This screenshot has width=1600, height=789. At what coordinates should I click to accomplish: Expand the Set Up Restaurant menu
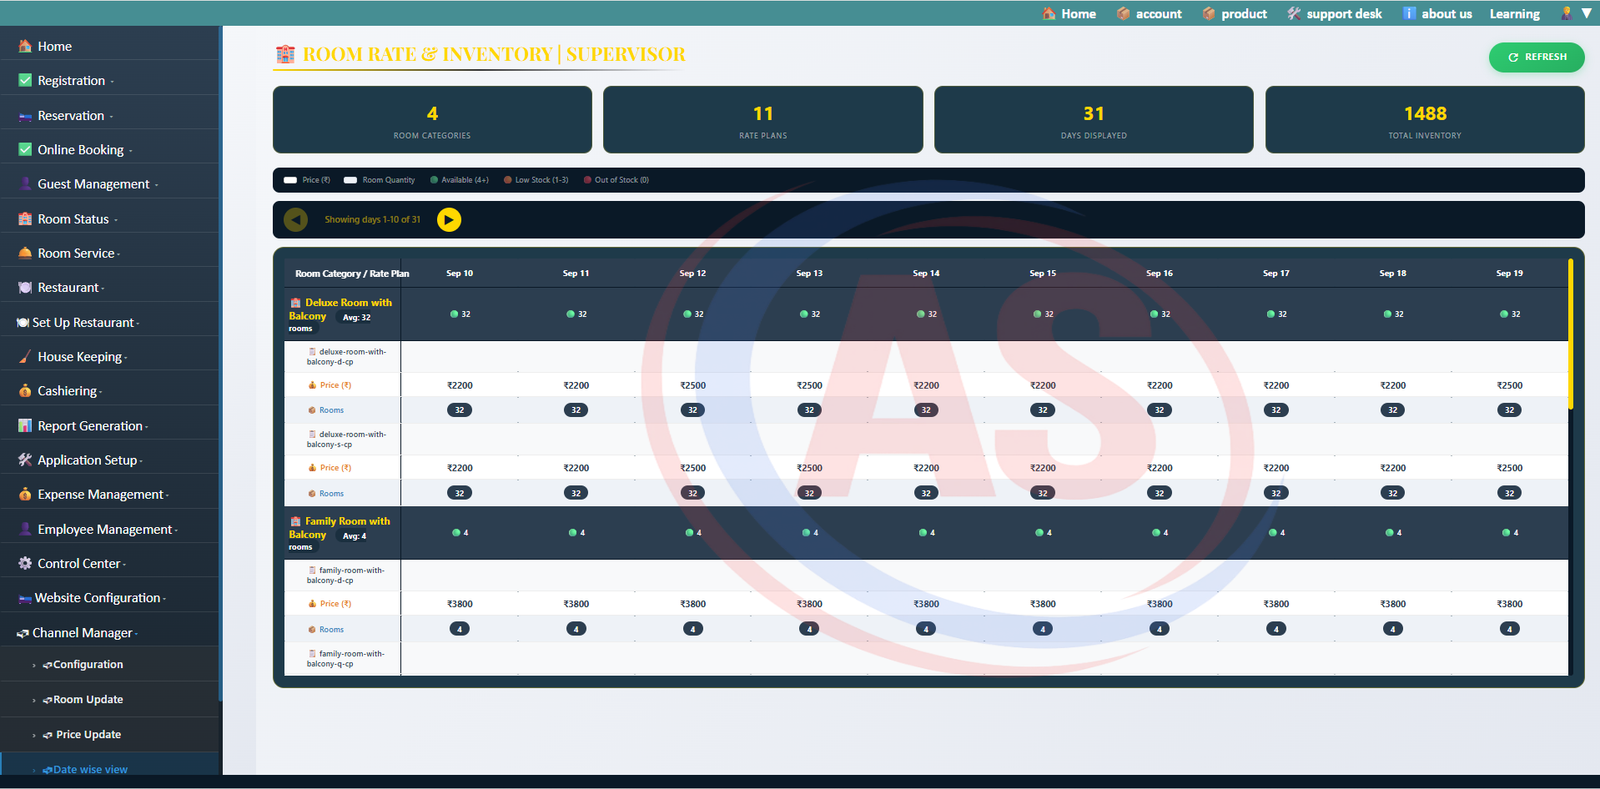[110, 322]
